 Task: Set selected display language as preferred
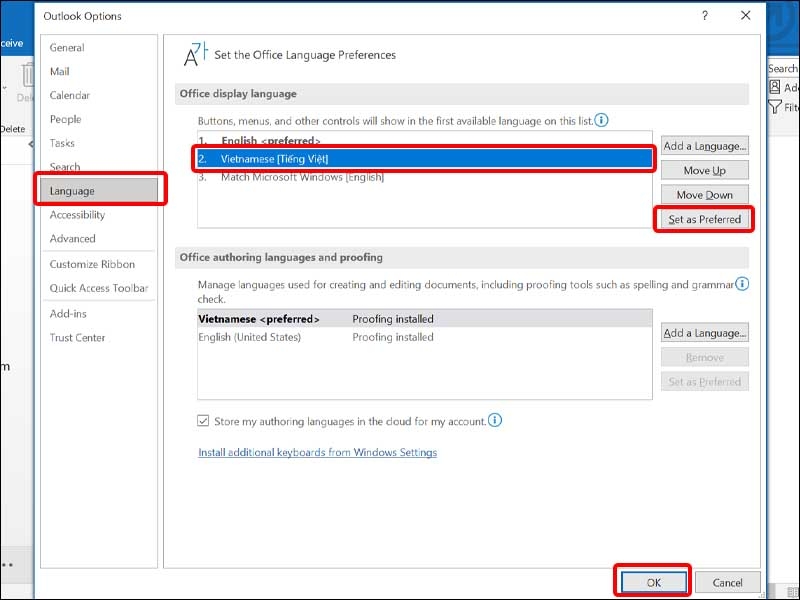coord(705,219)
